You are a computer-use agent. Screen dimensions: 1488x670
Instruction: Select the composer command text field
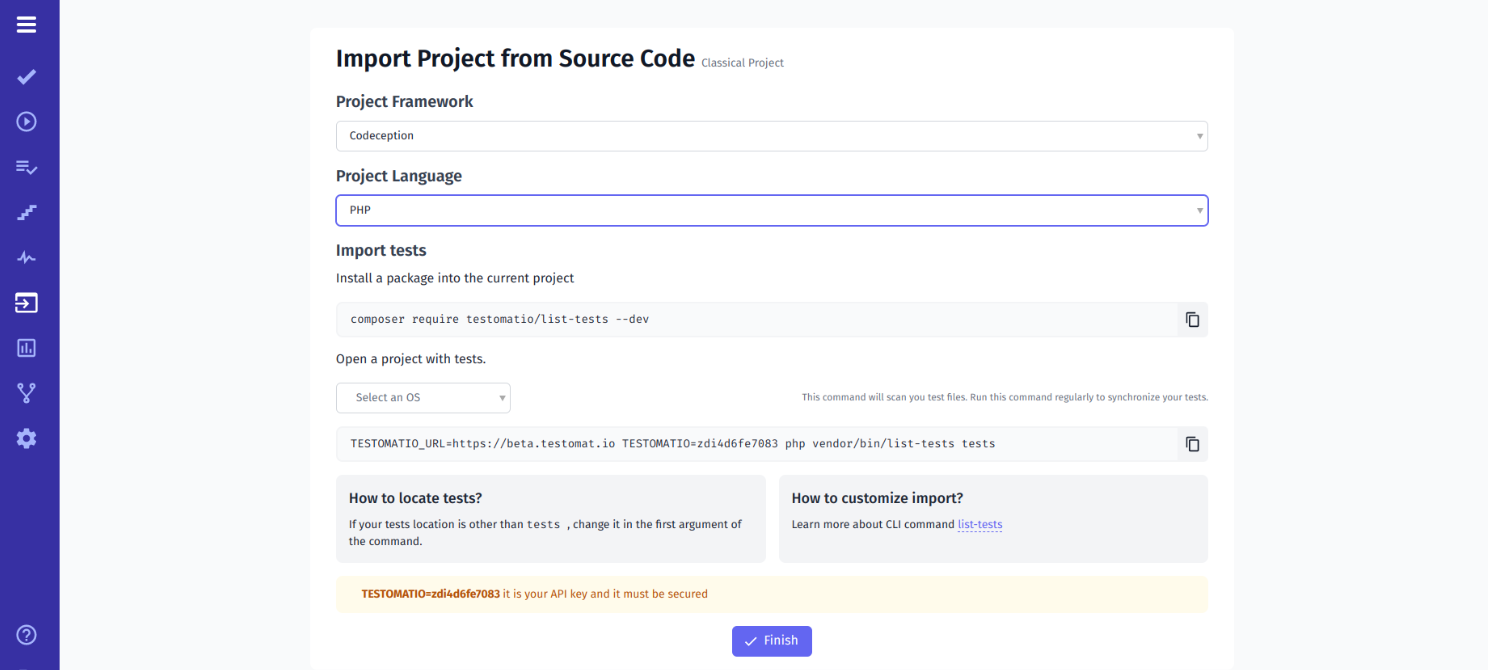[700, 318]
